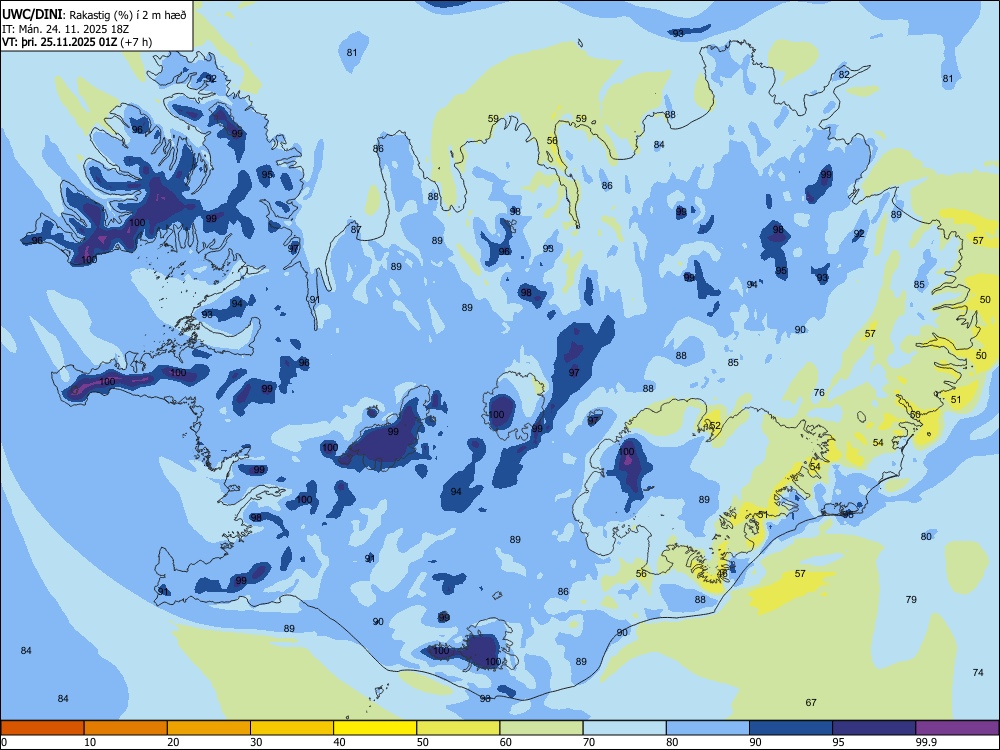Image resolution: width=1000 pixels, height=750 pixels.
Task: Click the map value '76' on the map
Action: [819, 392]
